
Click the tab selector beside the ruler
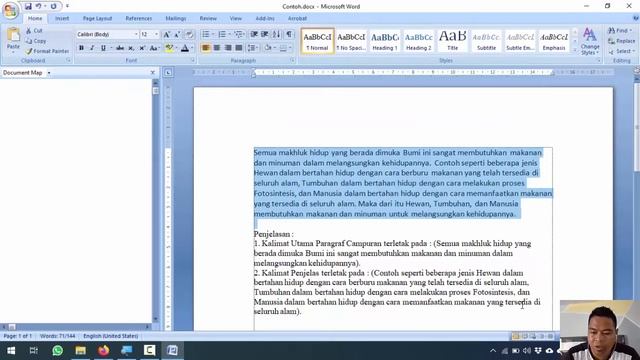coord(168,73)
